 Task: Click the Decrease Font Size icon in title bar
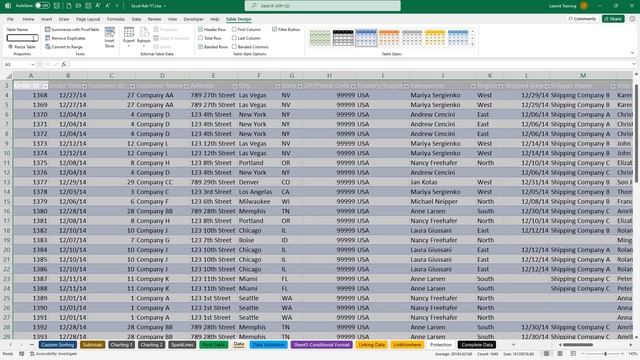(x=108, y=6)
